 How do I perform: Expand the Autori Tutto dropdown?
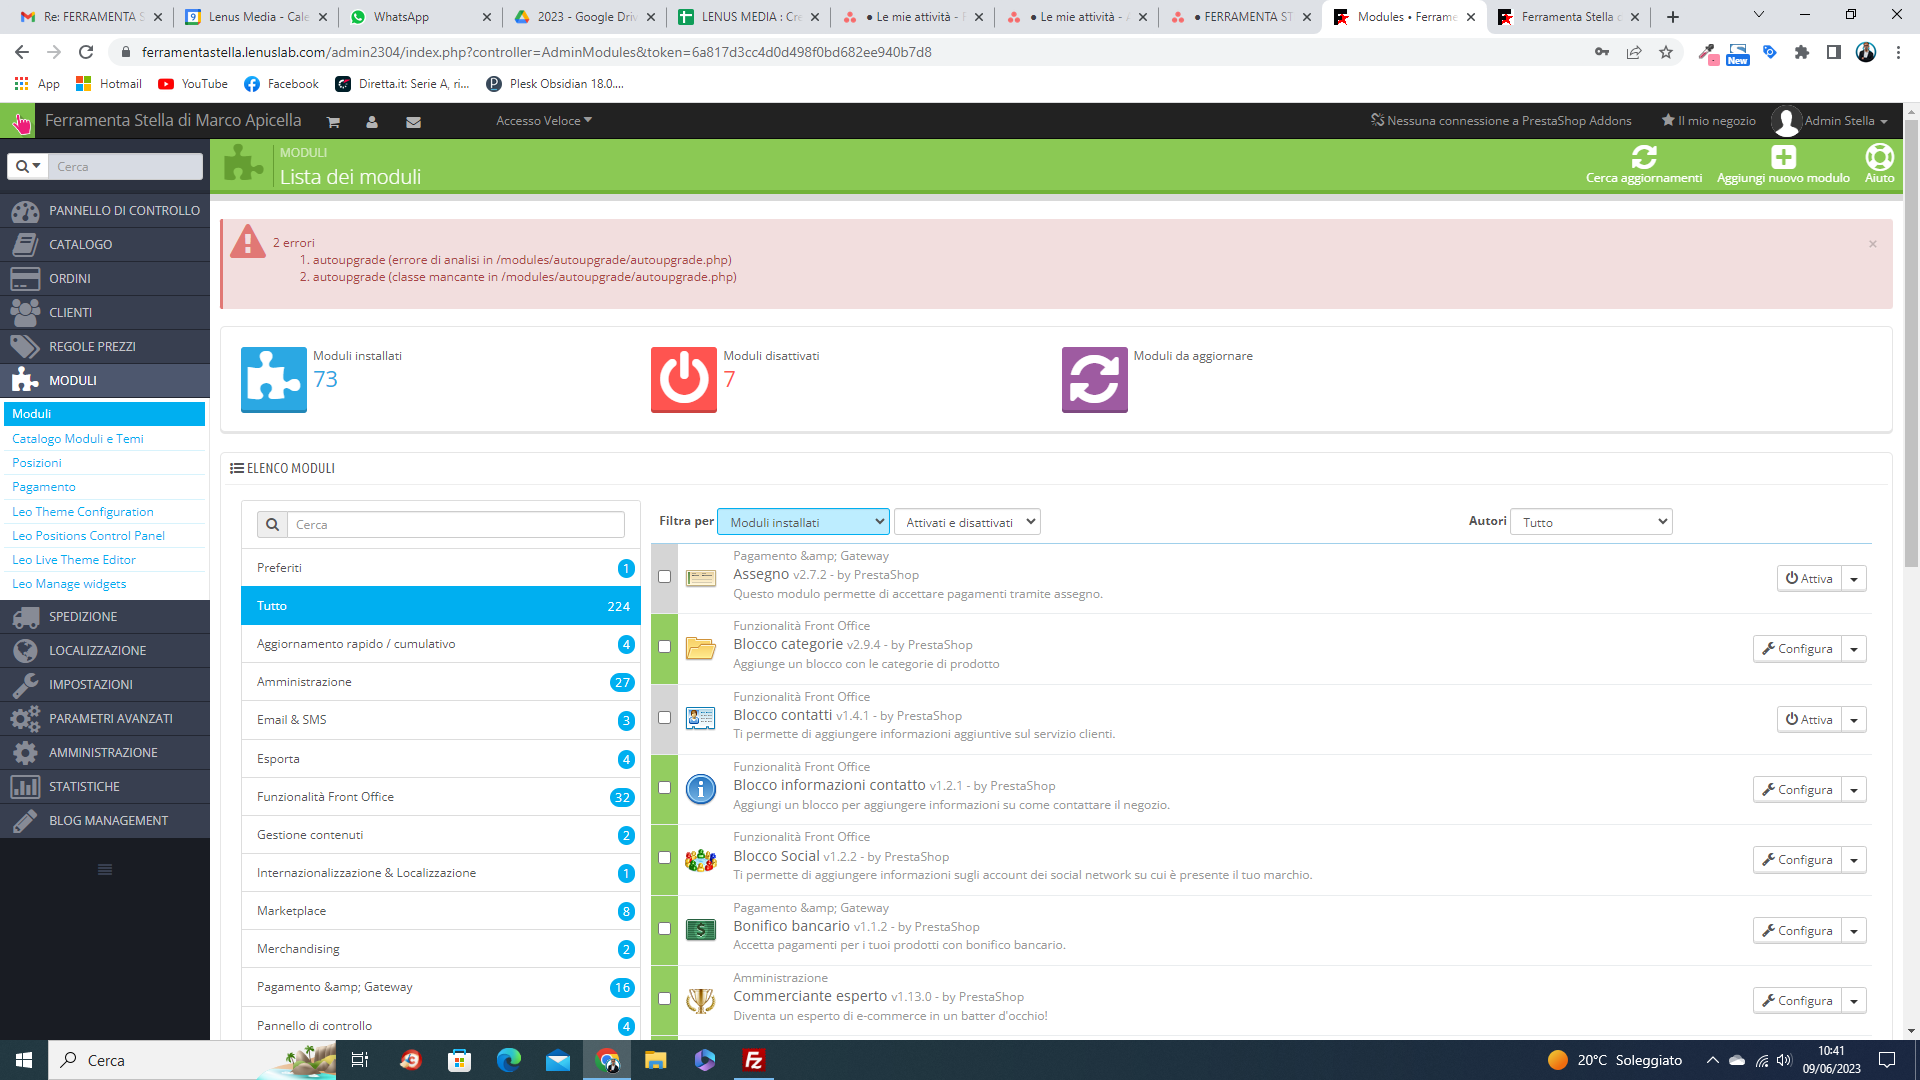pyautogui.click(x=1590, y=522)
